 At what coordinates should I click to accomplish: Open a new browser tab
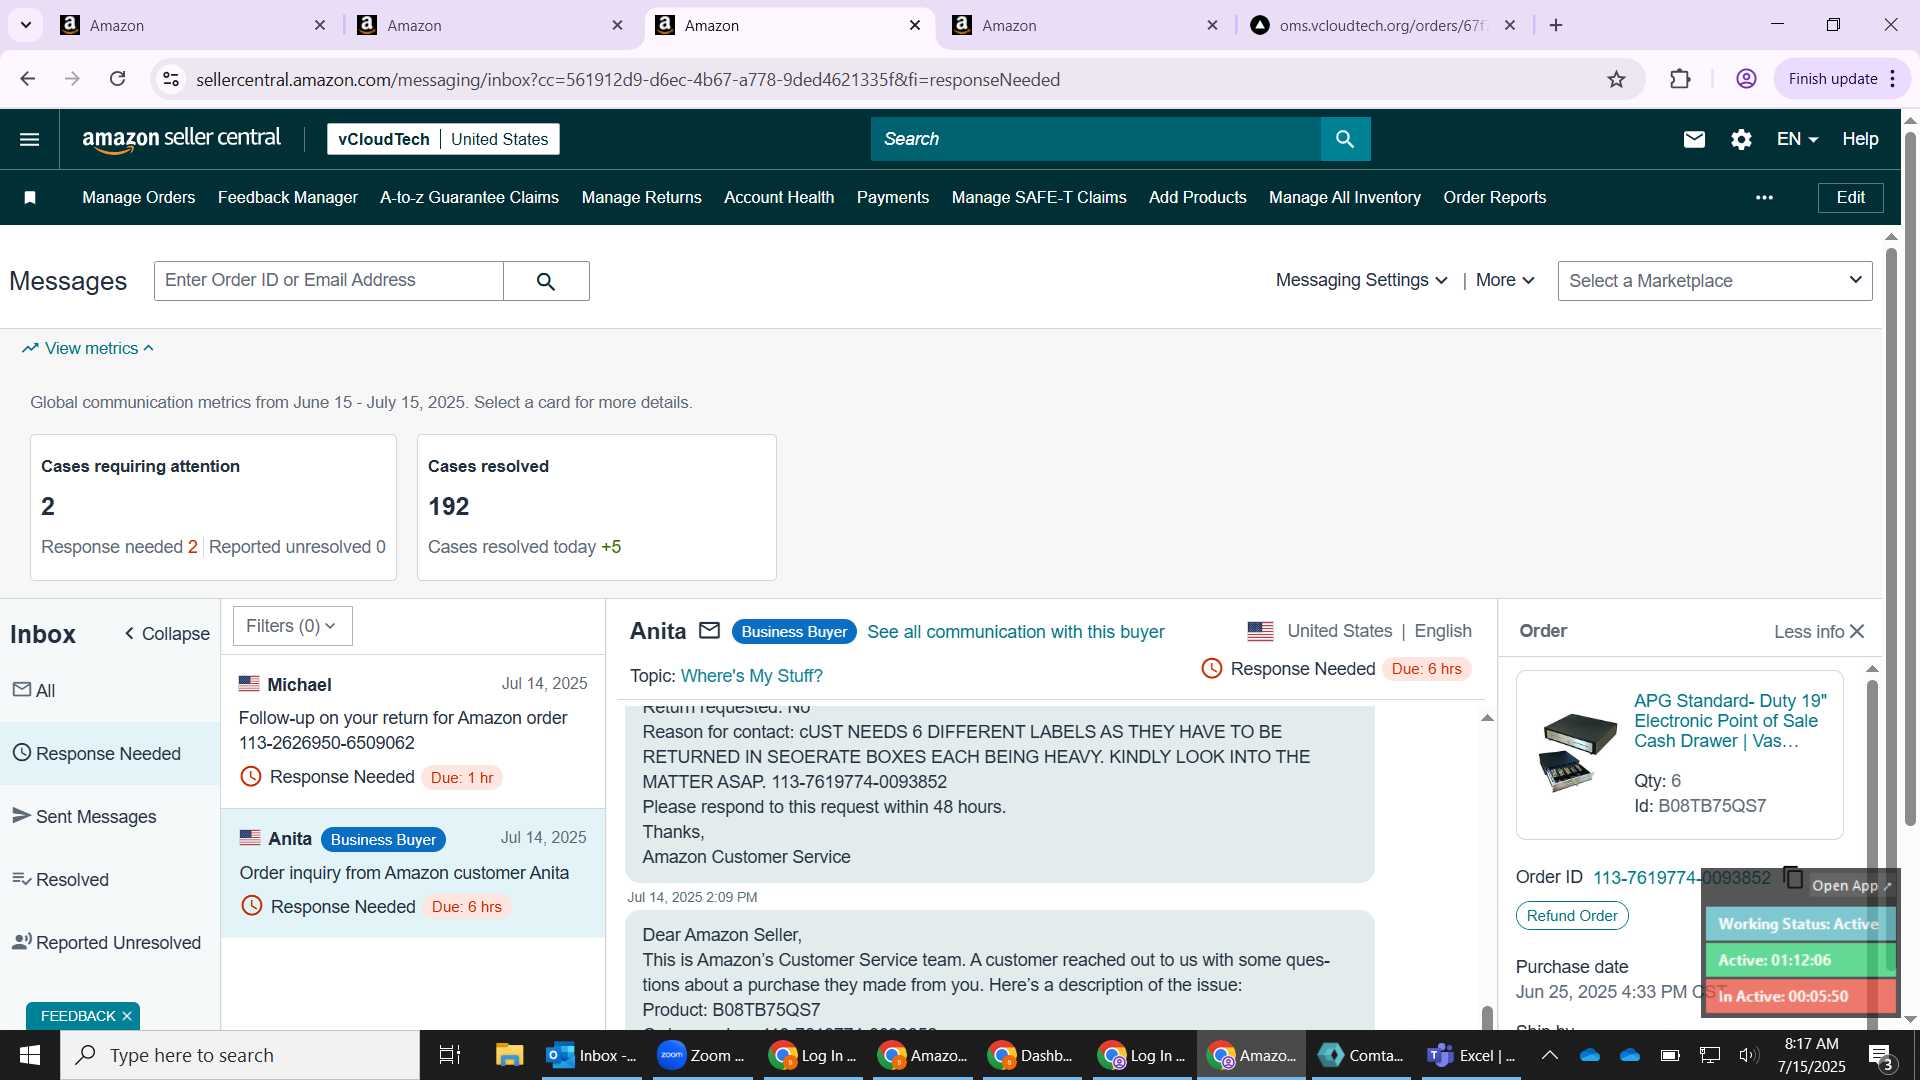click(x=1556, y=25)
